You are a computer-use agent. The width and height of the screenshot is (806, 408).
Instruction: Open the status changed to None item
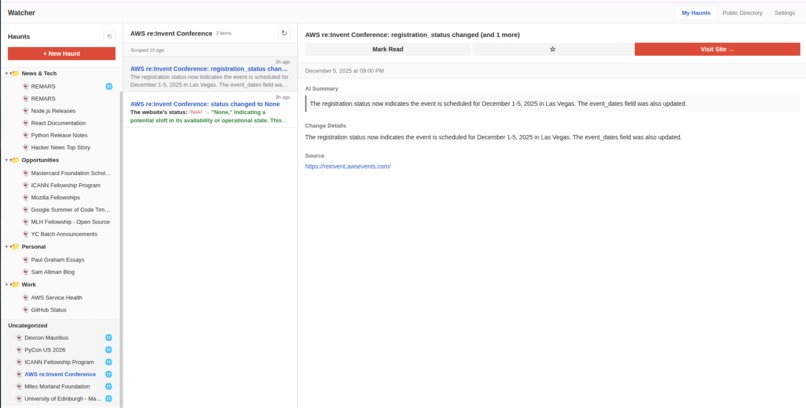tap(210, 110)
